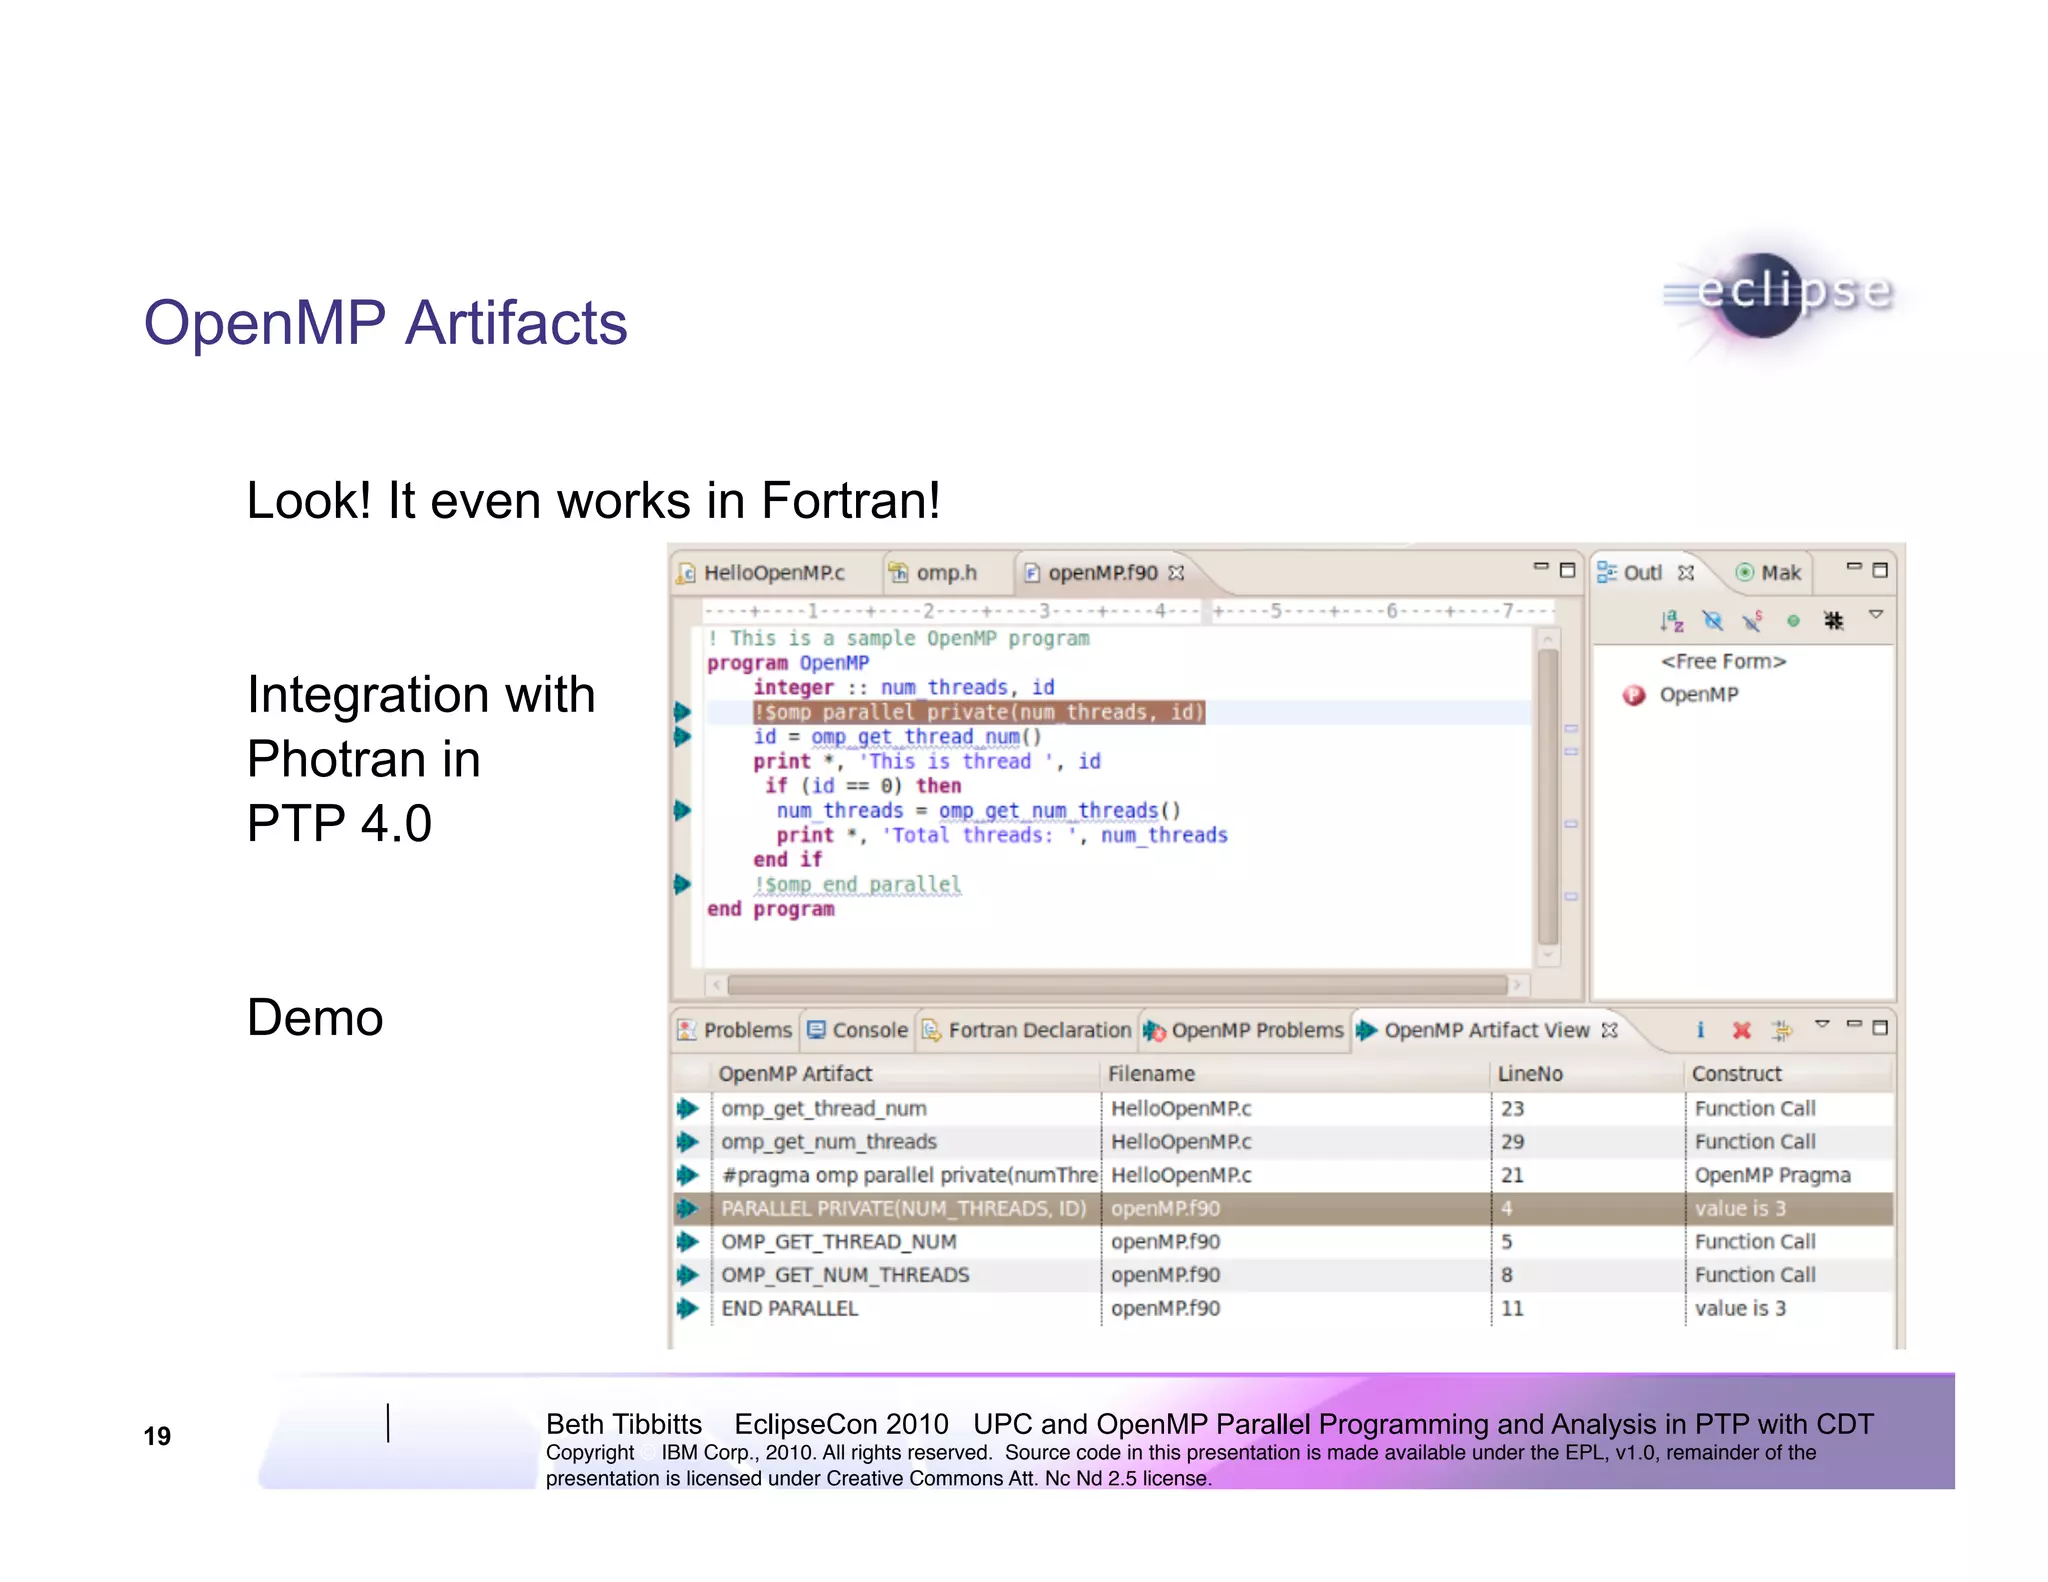Select the END PARALLEL artifact row
2048x1582 pixels.
[1283, 1308]
